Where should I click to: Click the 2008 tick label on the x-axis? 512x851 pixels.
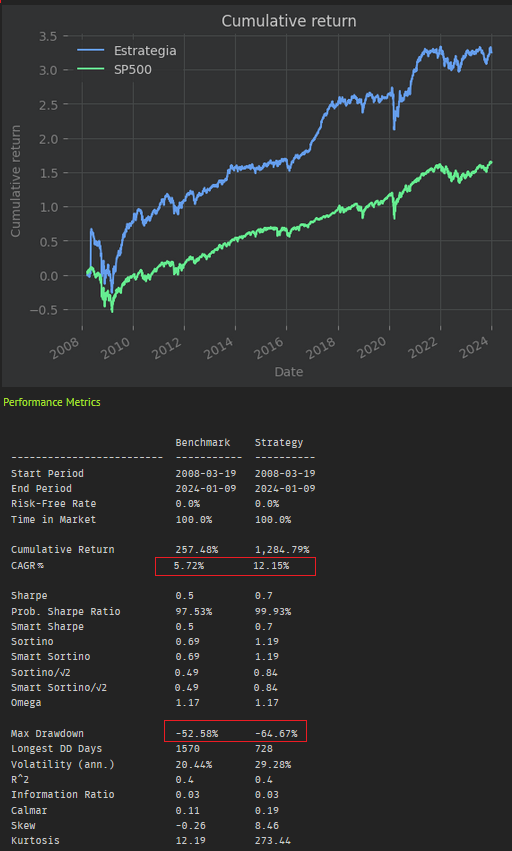(66, 348)
